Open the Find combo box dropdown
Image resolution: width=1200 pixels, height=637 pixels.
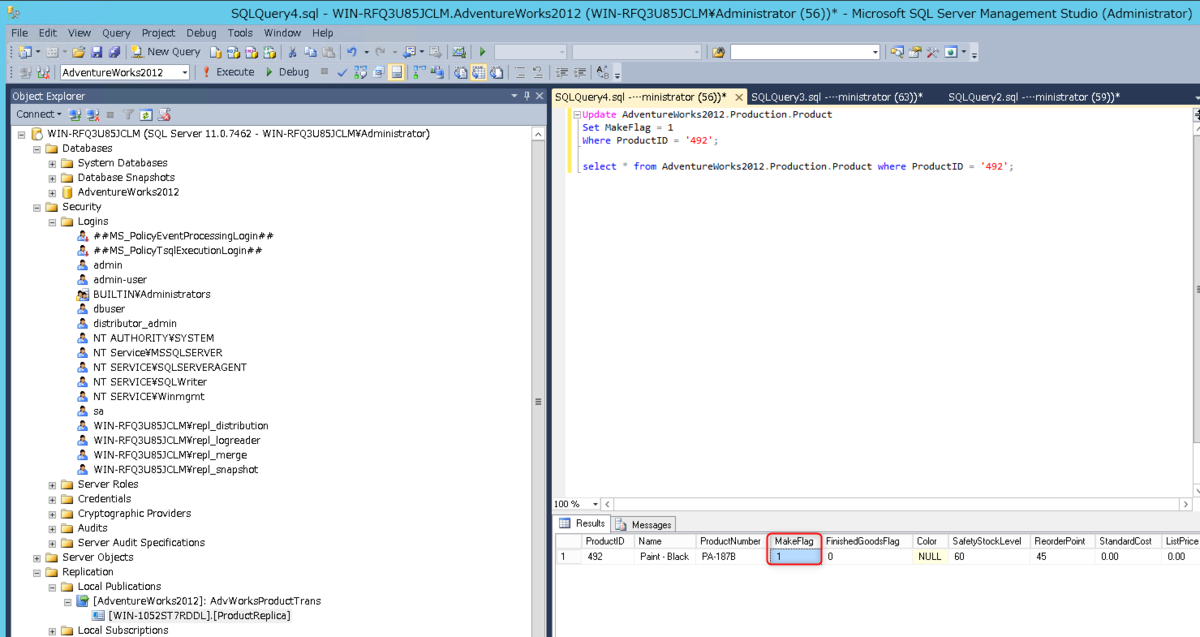tap(875, 52)
